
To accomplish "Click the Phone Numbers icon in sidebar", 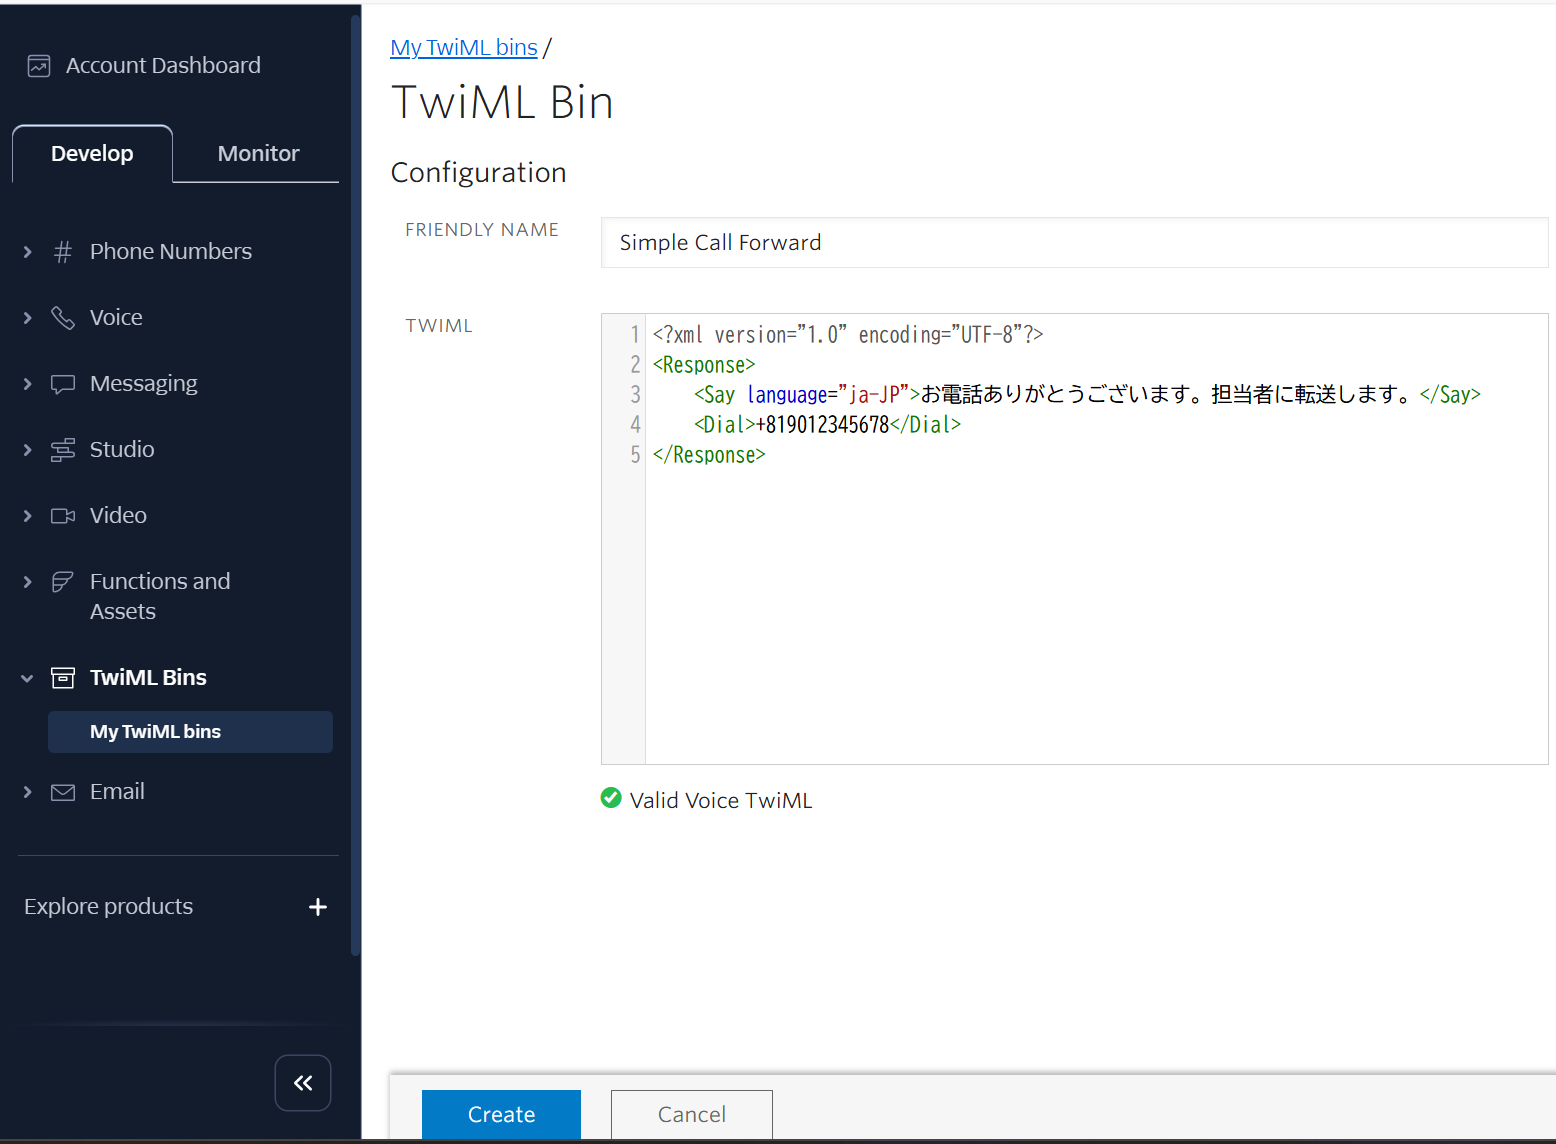I will tap(62, 251).
